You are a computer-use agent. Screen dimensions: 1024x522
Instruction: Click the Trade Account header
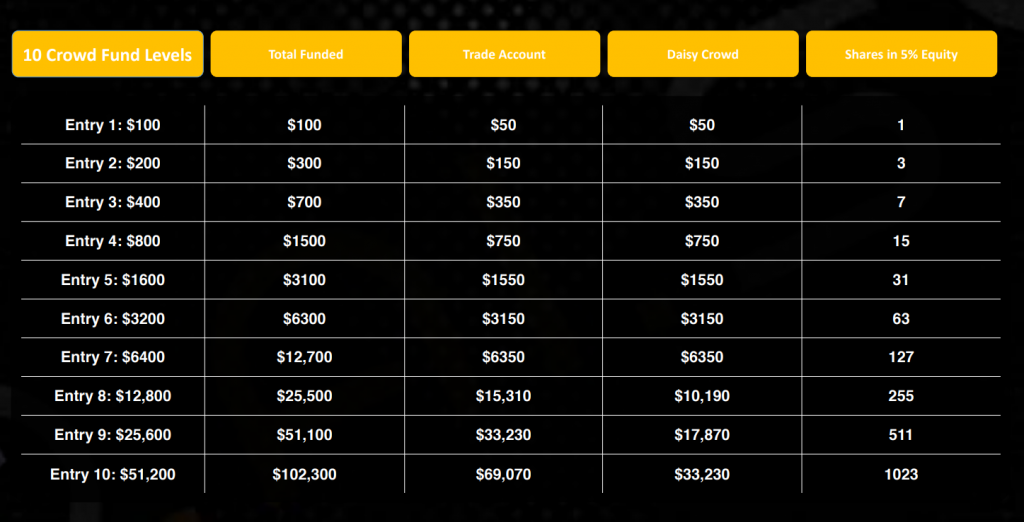[504, 54]
